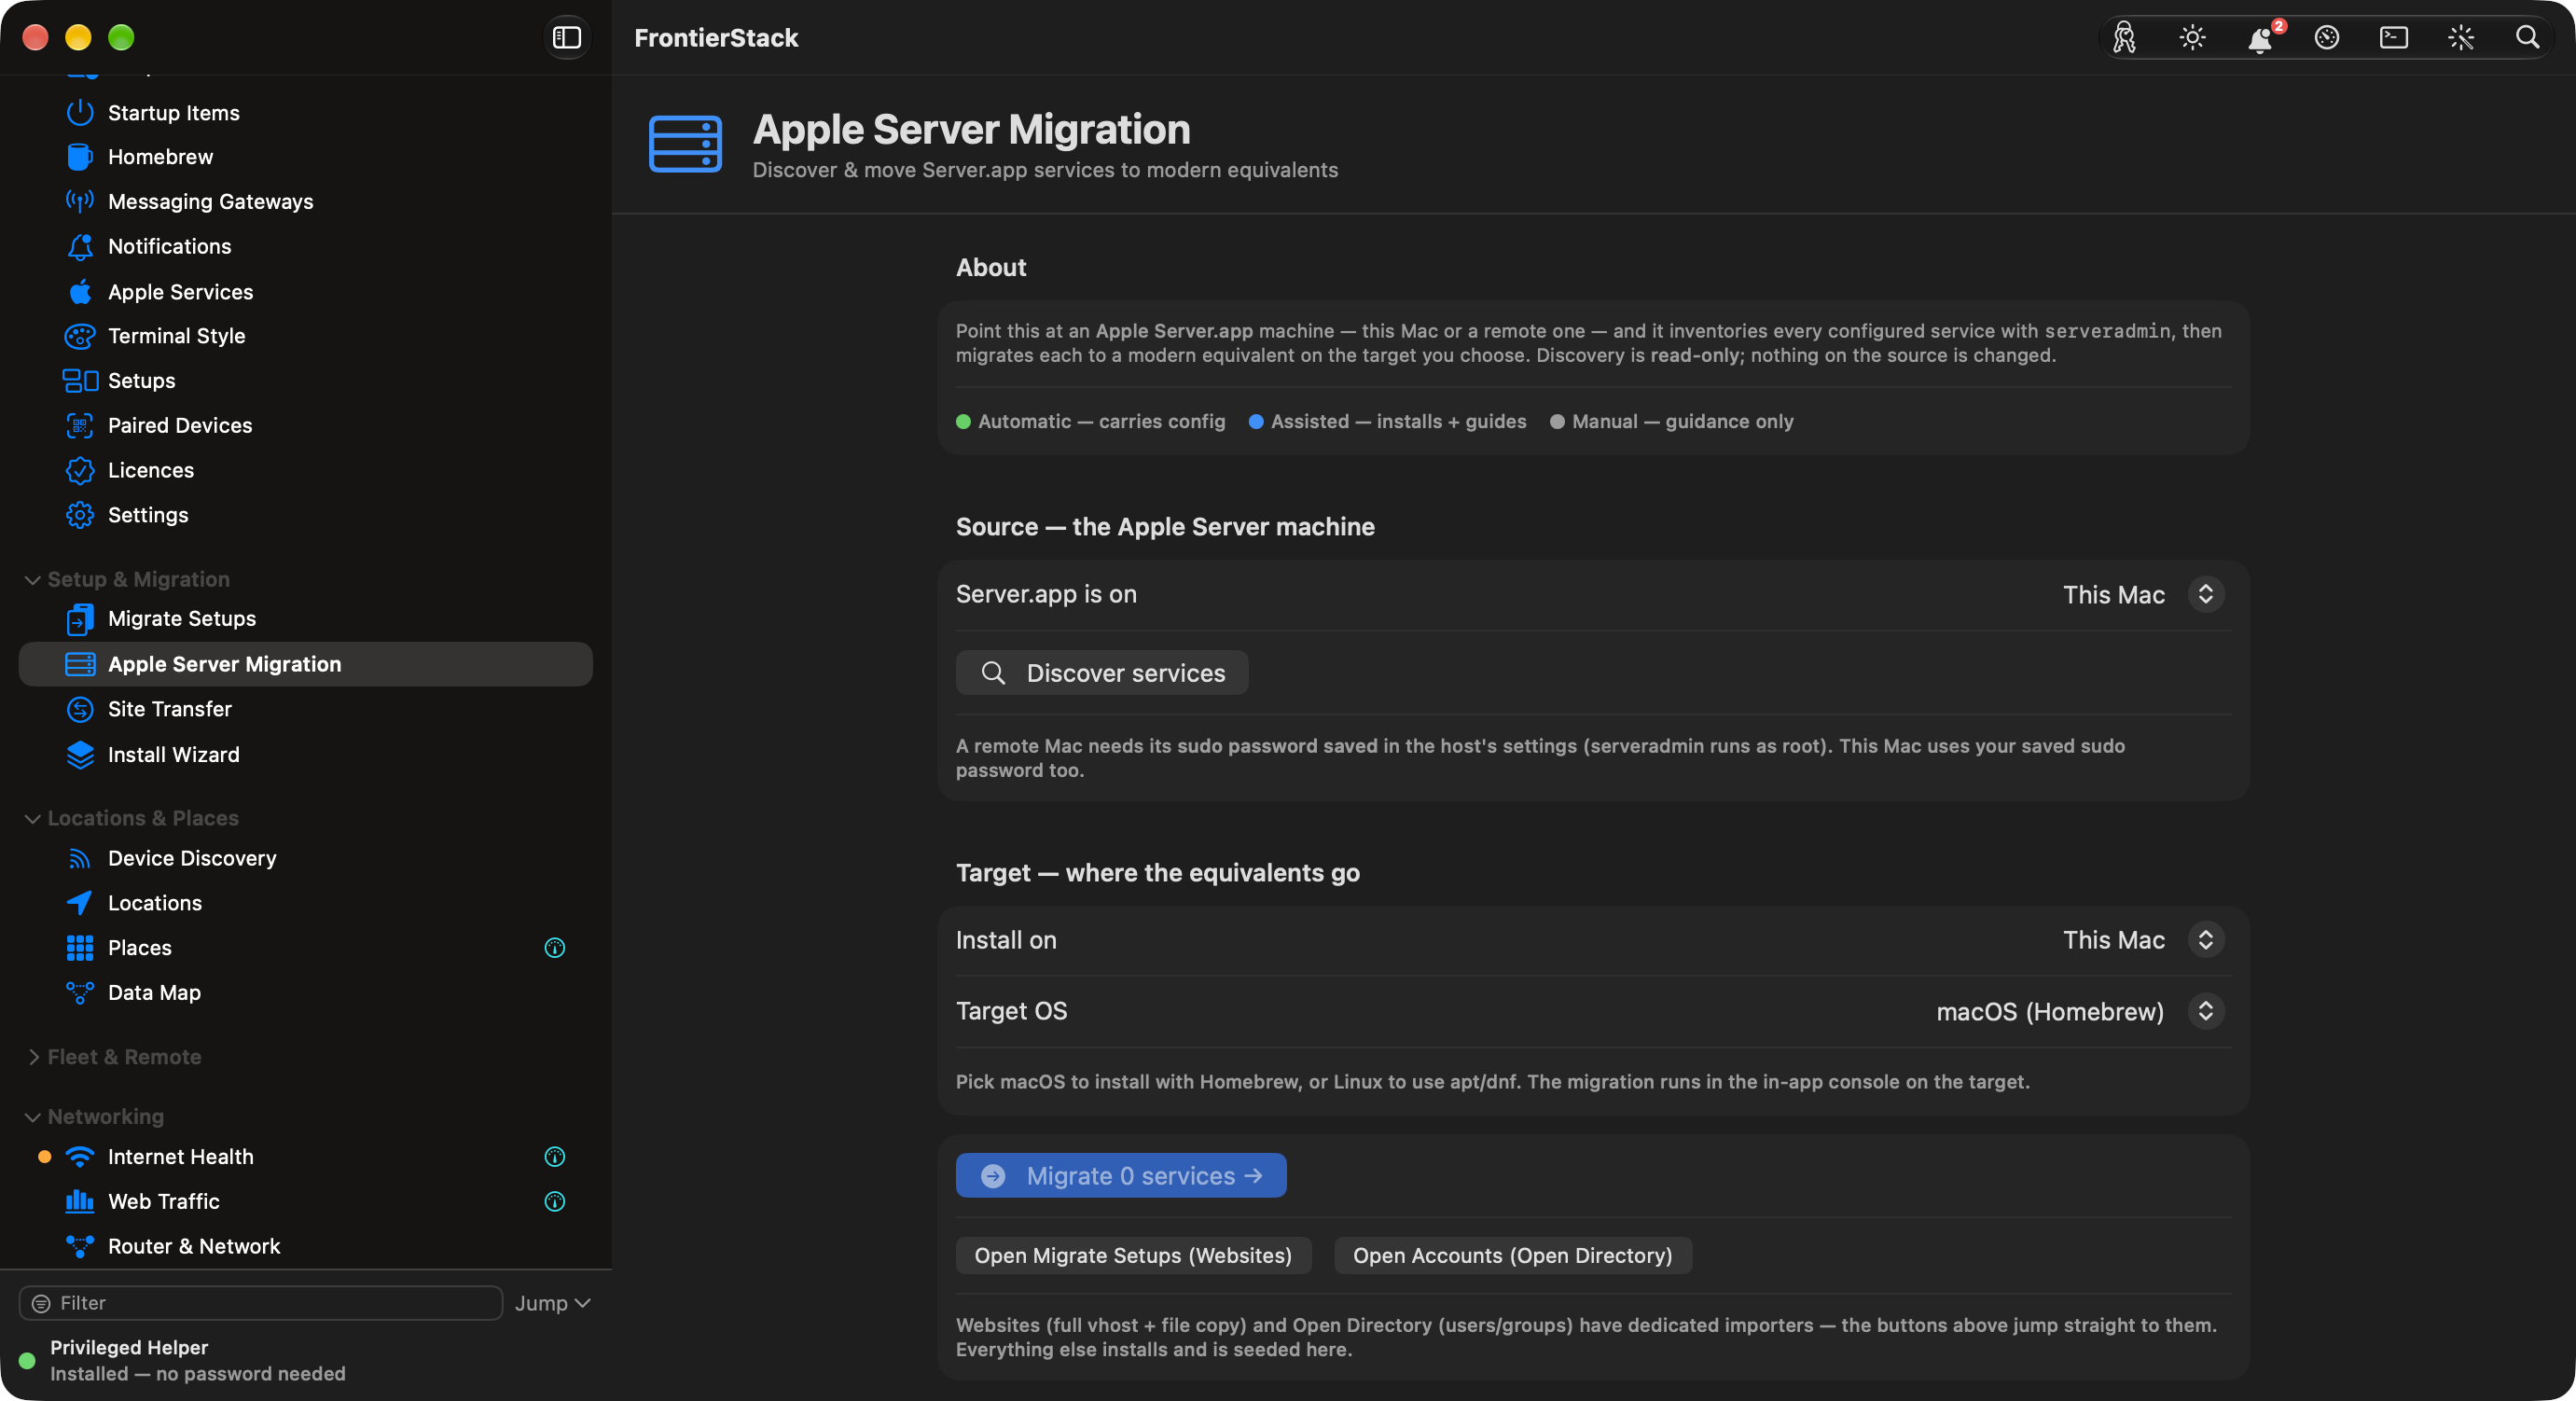Viewport: 2576px width, 1401px height.
Task: Open Startup Items in sidebar
Action: (306, 112)
